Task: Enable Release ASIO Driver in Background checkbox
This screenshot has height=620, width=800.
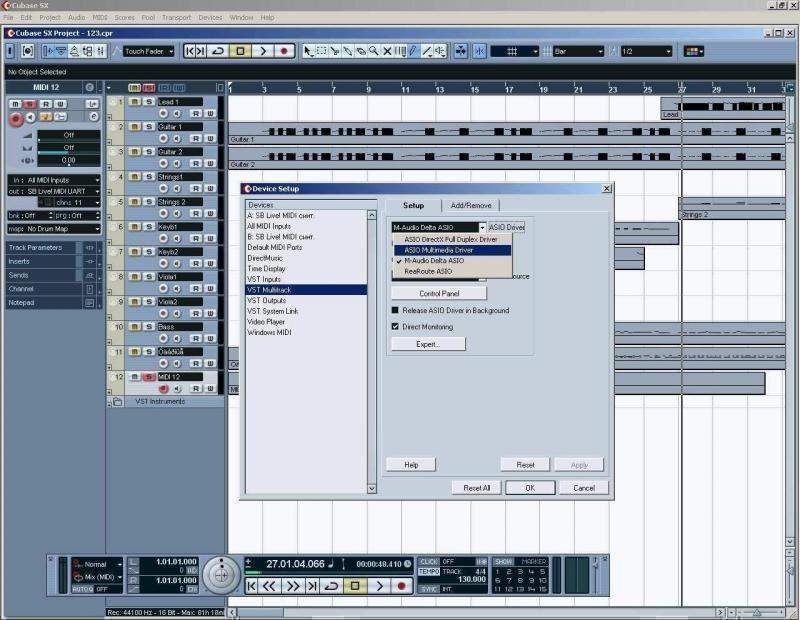Action: pyautogui.click(x=395, y=311)
